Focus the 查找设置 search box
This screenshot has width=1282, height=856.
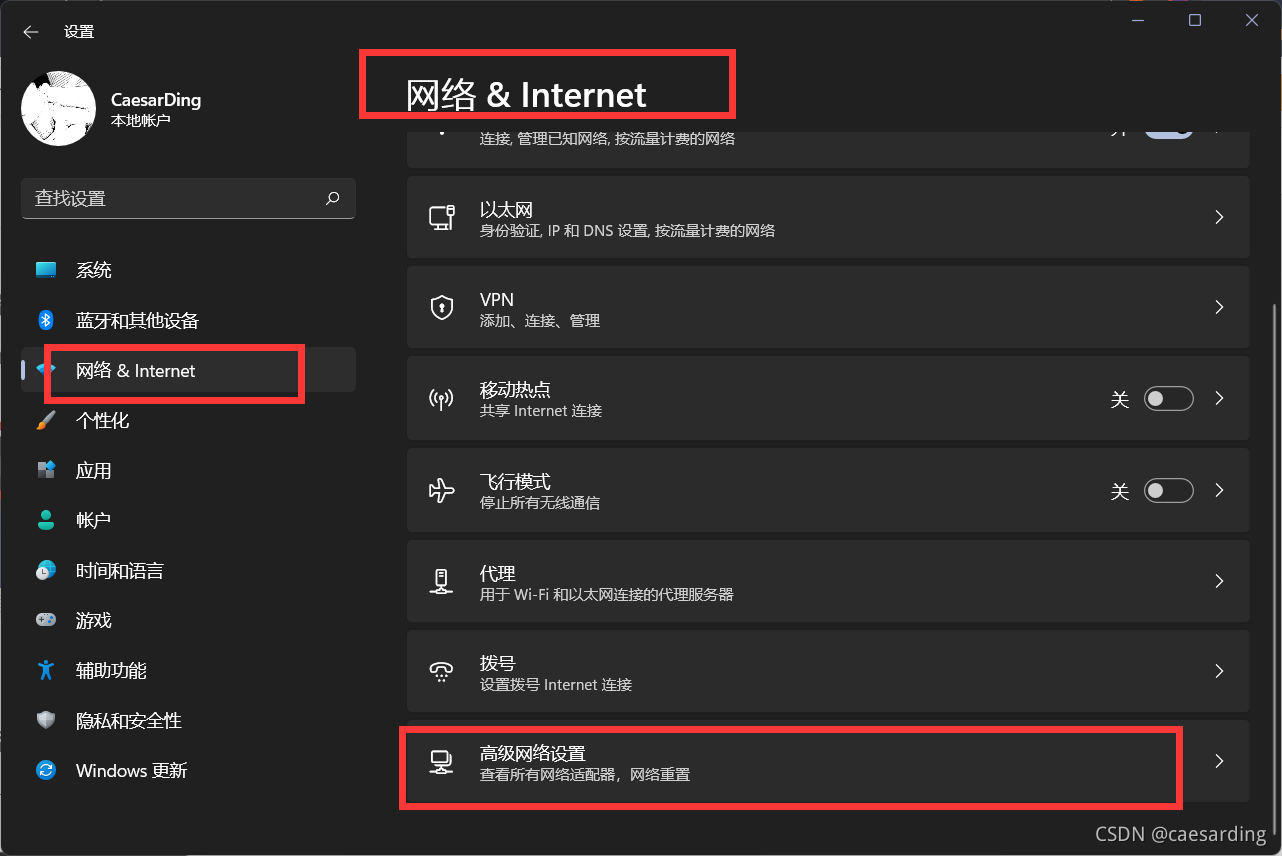click(188, 199)
